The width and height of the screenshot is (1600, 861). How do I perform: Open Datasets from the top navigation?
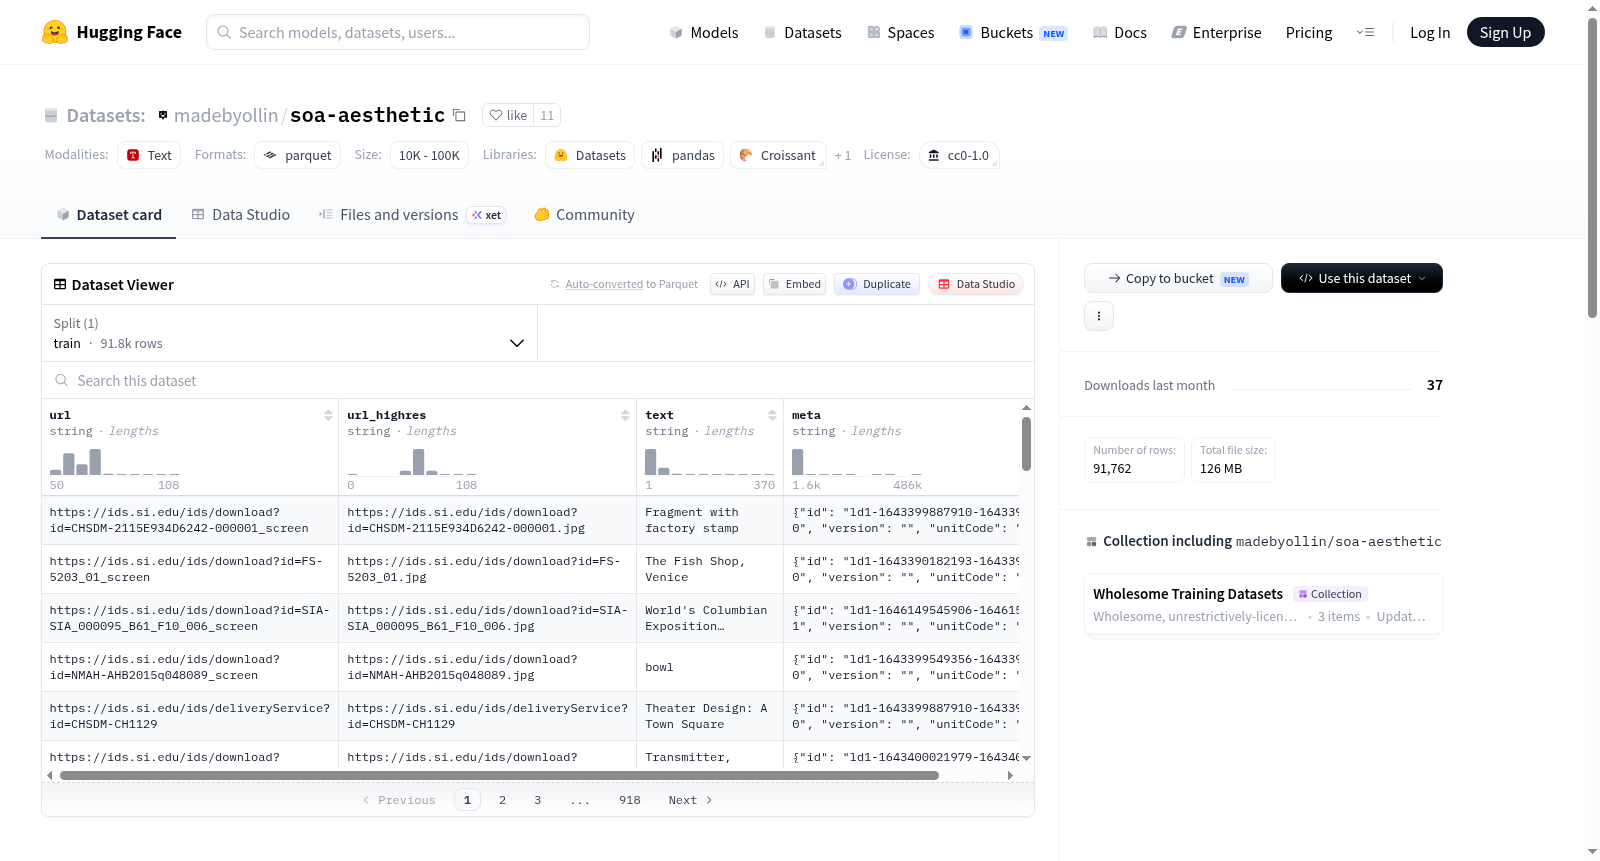802,32
